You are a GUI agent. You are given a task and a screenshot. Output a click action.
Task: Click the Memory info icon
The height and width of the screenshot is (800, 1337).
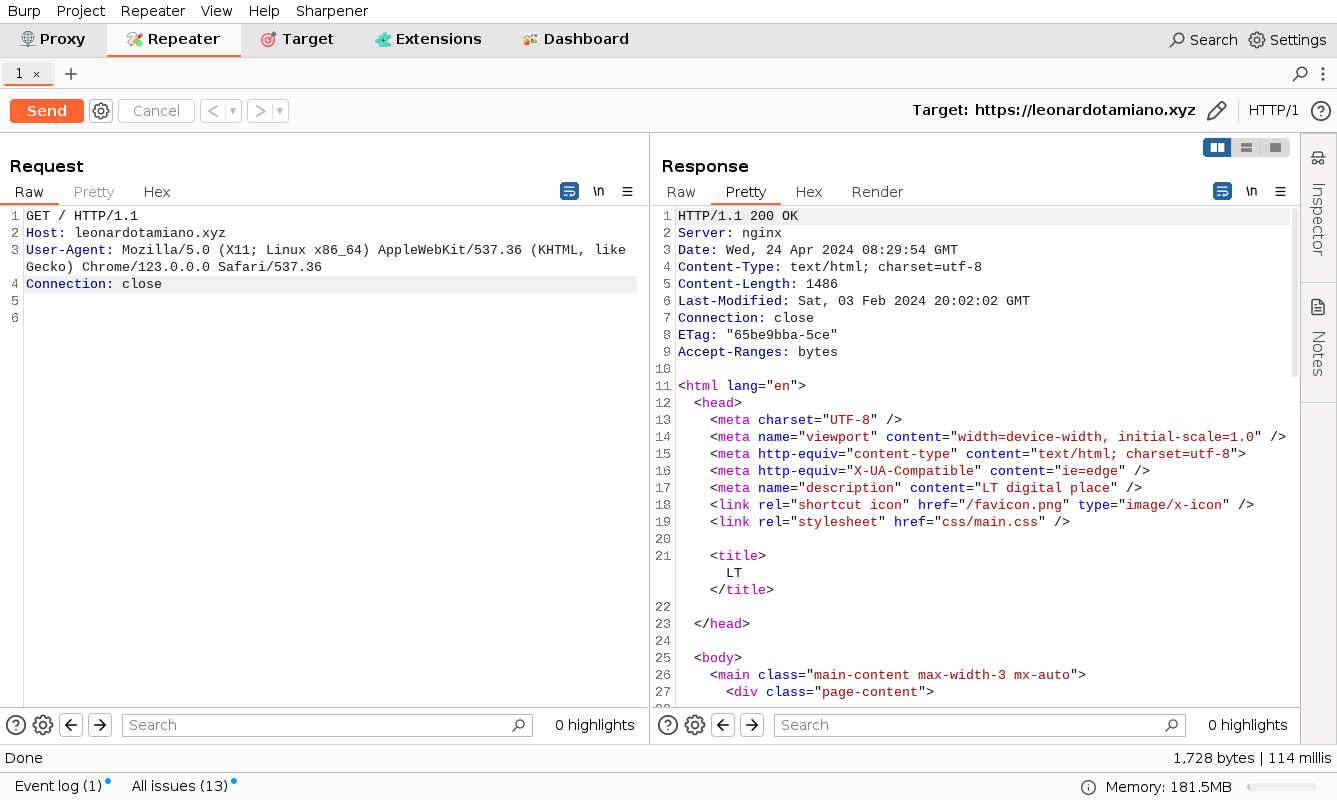[x=1089, y=787]
